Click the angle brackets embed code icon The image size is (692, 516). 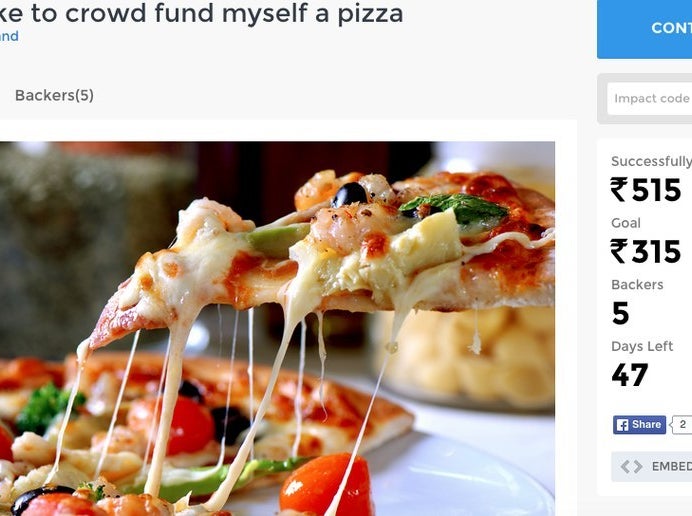[631, 467]
